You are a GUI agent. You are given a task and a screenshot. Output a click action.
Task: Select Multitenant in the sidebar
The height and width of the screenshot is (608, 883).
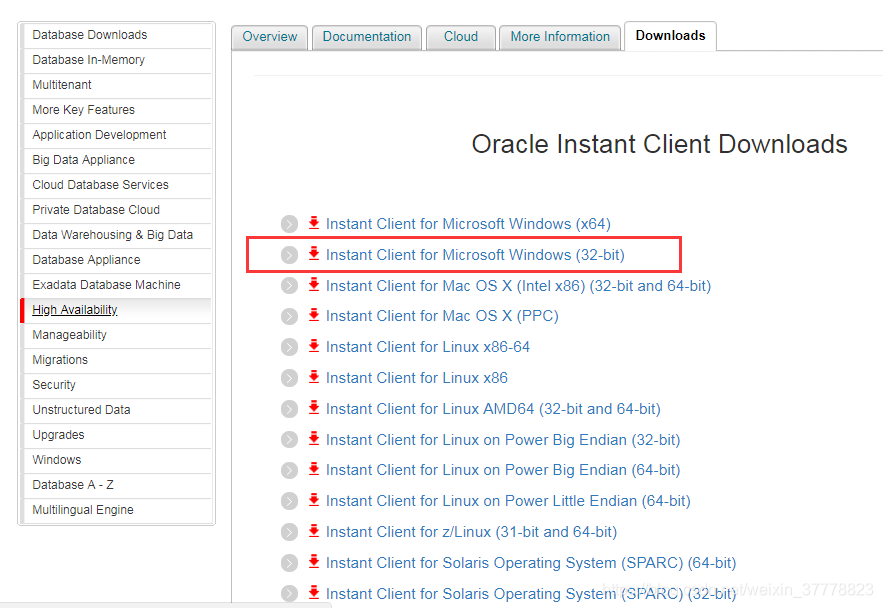pyautogui.click(x=117, y=85)
